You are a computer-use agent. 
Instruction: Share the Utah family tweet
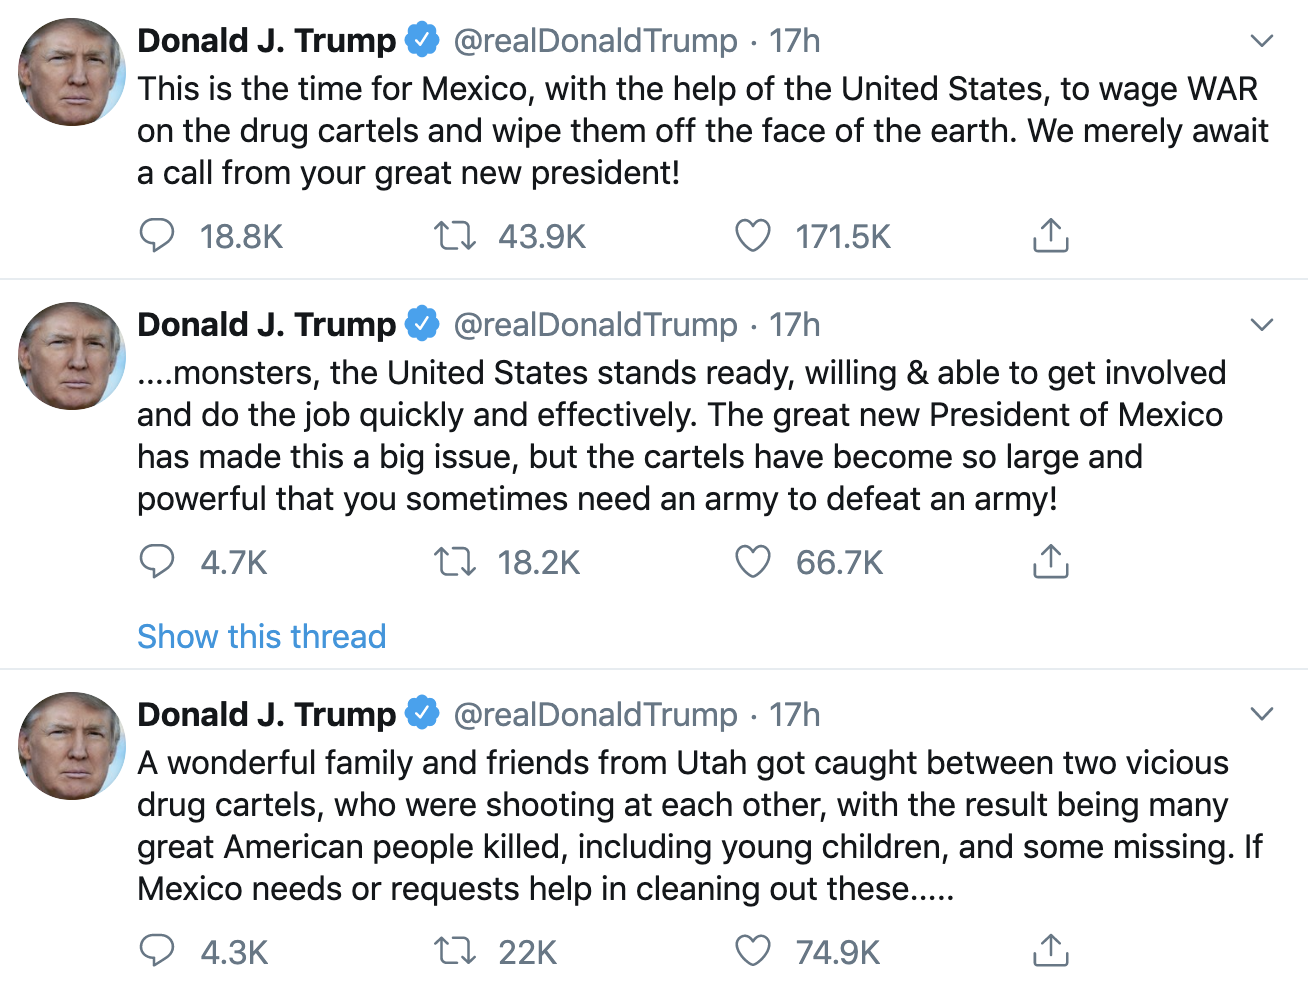(1050, 951)
